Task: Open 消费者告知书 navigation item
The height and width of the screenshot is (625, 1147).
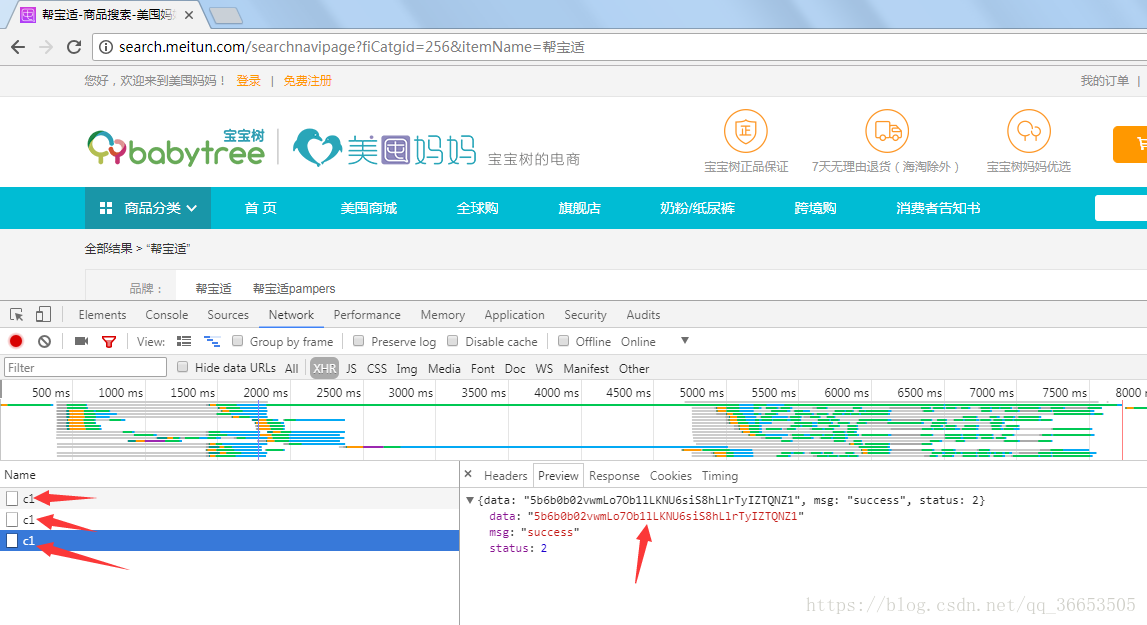Action: [938, 208]
